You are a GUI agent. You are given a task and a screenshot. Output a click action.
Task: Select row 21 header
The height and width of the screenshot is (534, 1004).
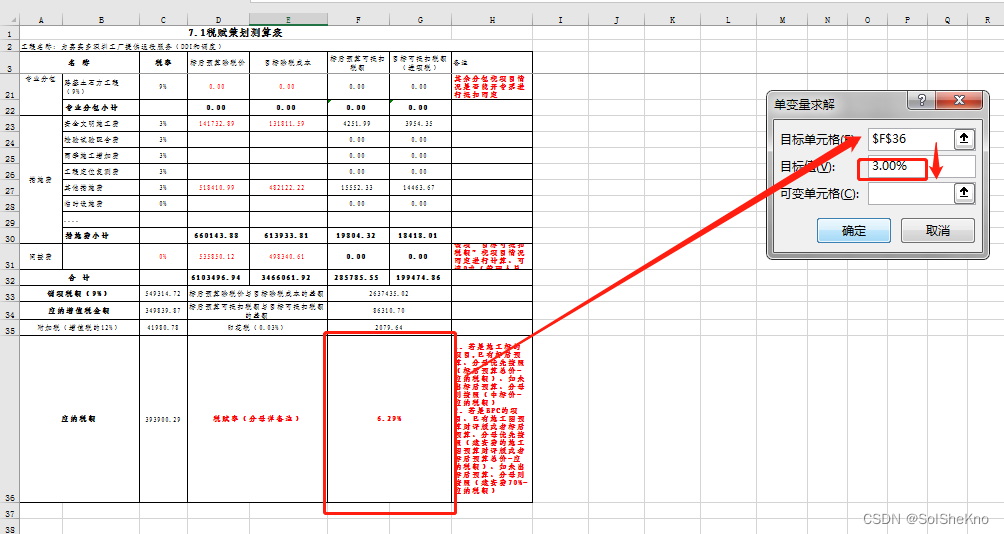click(x=10, y=86)
